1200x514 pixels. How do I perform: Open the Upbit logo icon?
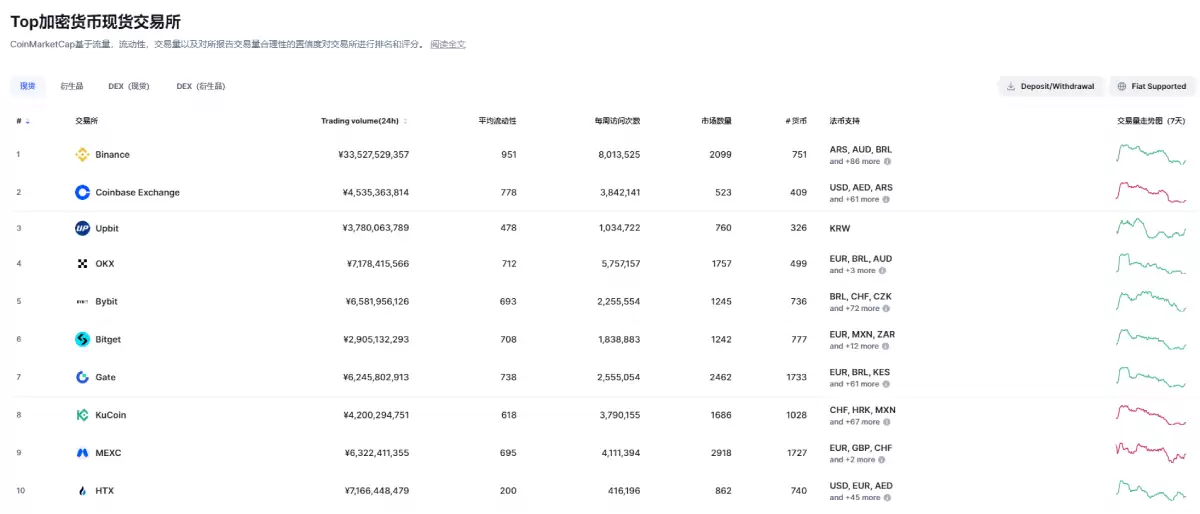(x=82, y=228)
